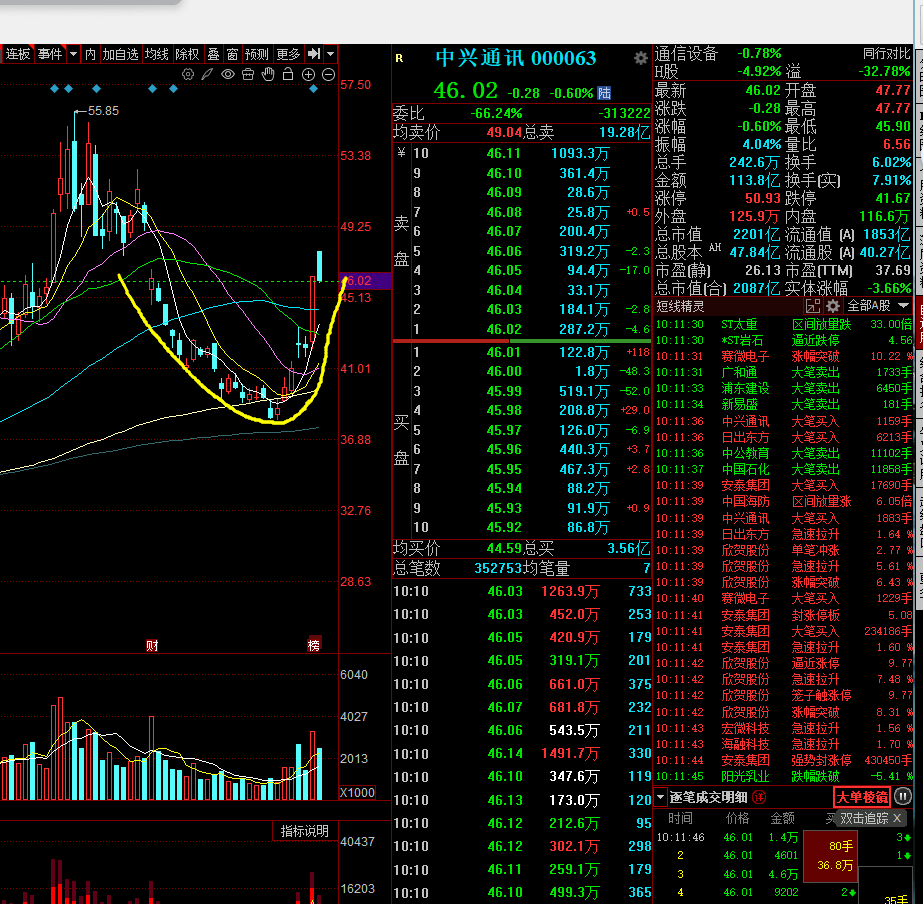Screen dimensions: 923x904
Task: Click the red 详 detail icon
Action: coord(759,797)
